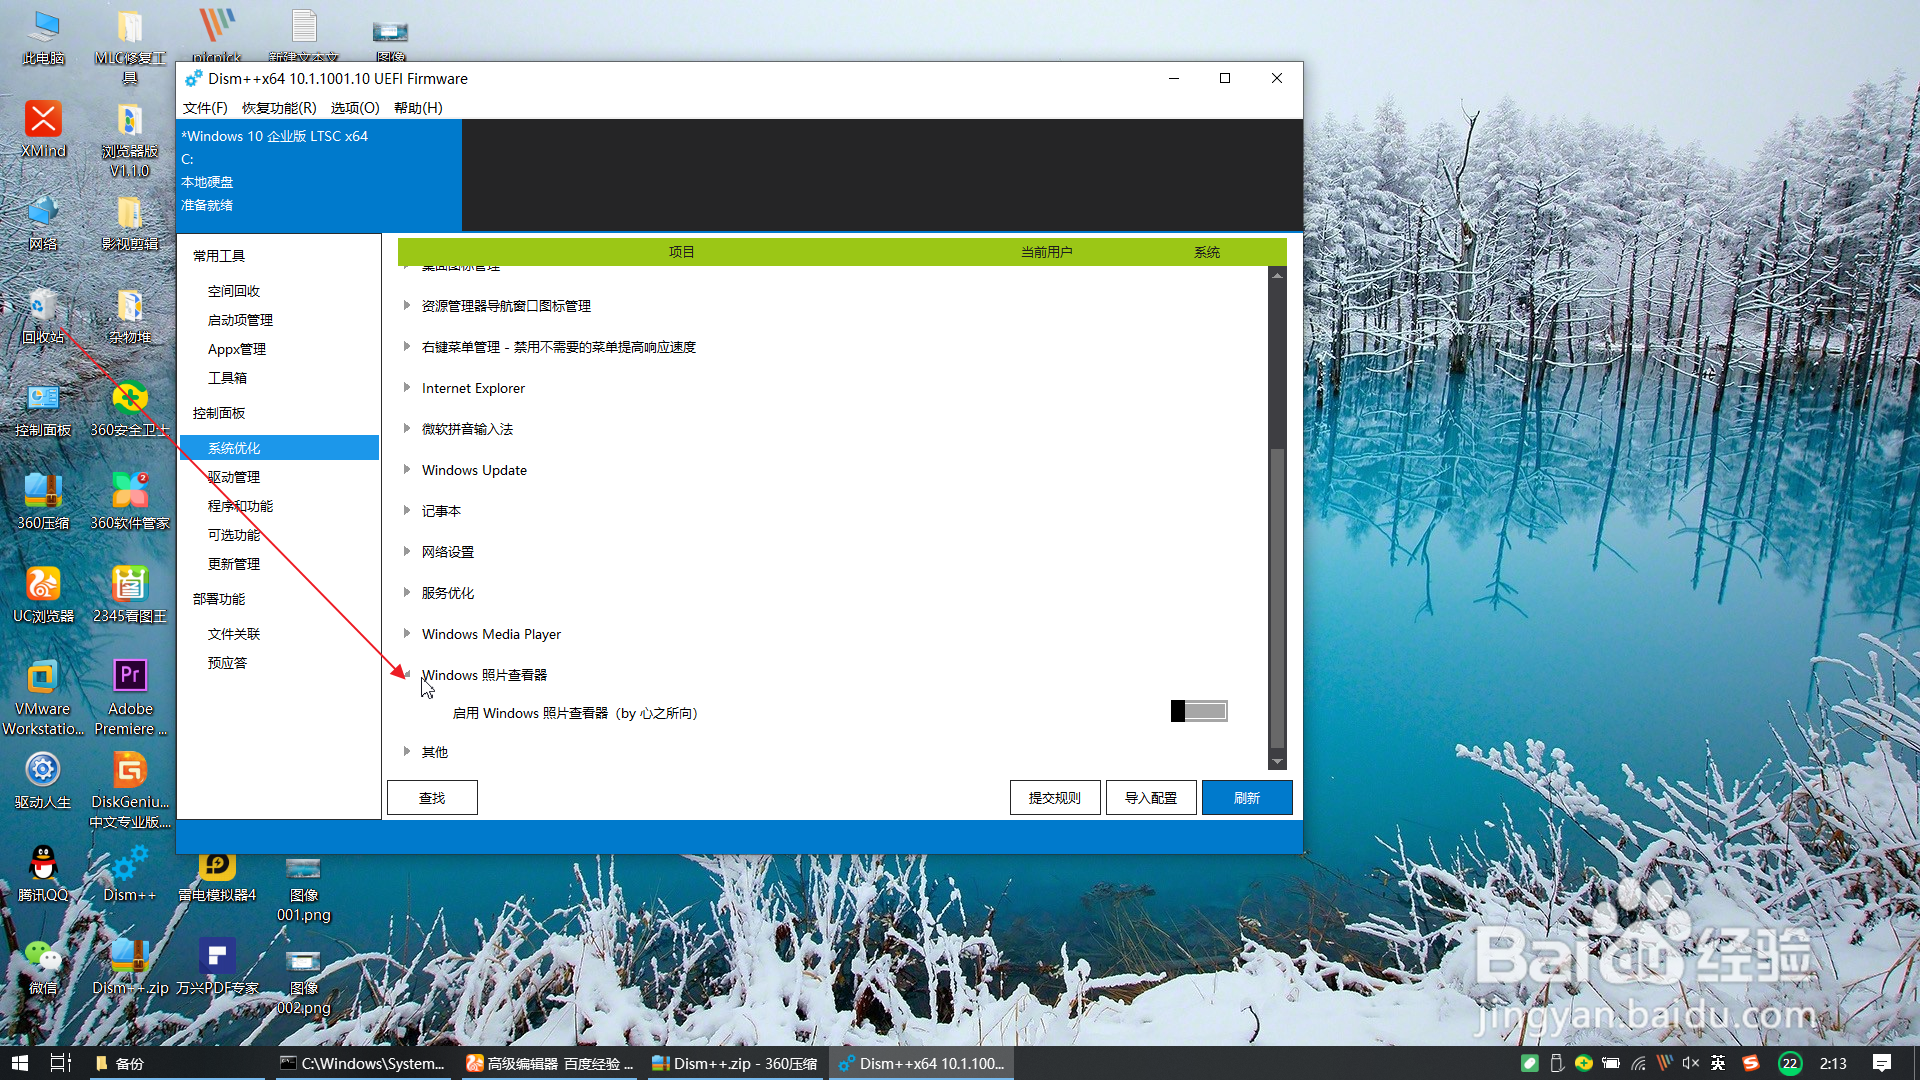Click the 导入配置 button

pyautogui.click(x=1150, y=797)
